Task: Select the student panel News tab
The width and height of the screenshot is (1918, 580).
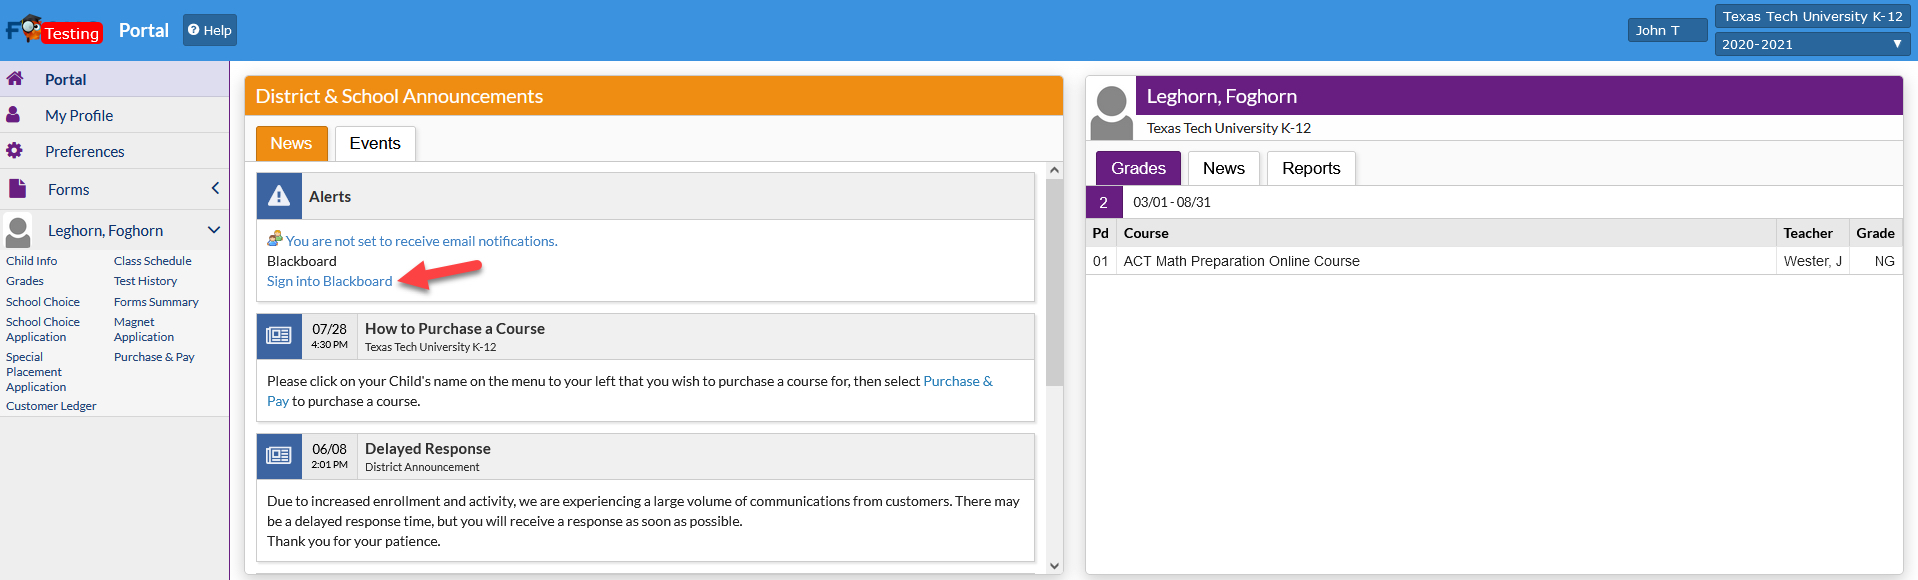Action: coord(1224,168)
